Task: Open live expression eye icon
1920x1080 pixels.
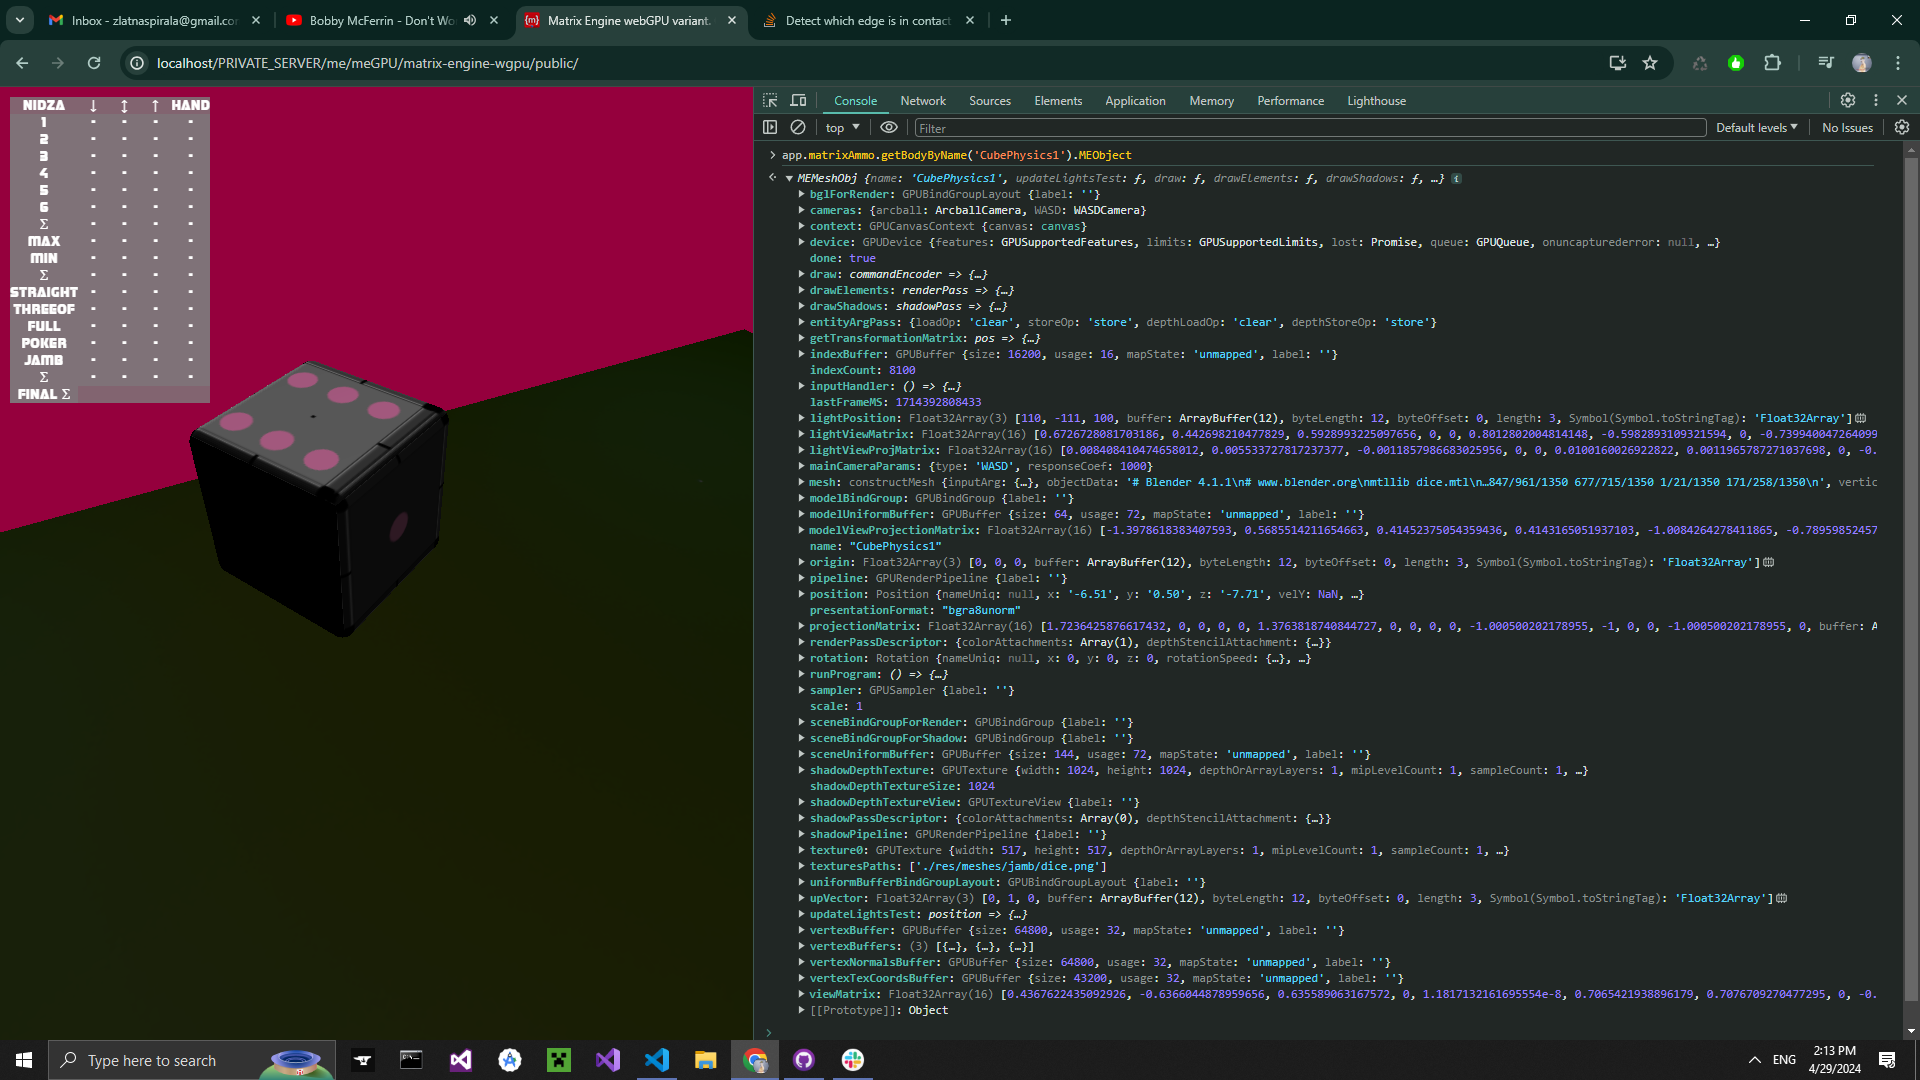Action: pos(888,128)
